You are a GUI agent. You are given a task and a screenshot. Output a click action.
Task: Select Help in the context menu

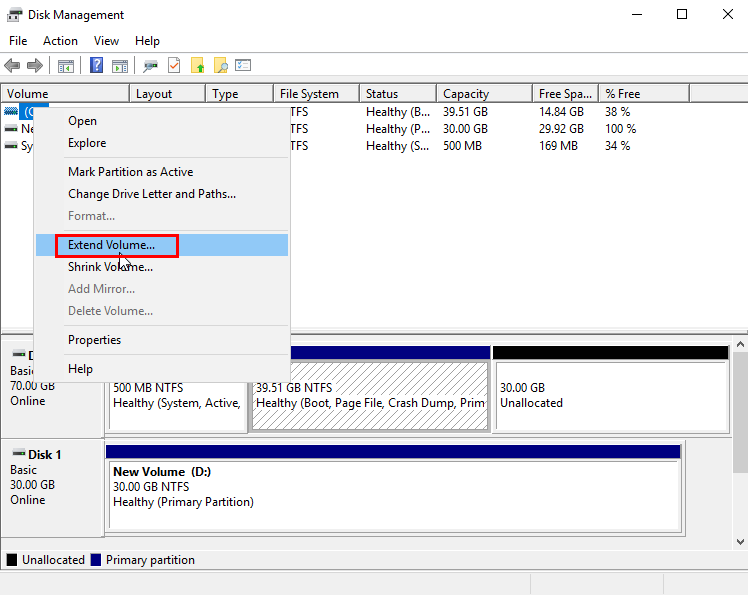[x=162, y=369]
